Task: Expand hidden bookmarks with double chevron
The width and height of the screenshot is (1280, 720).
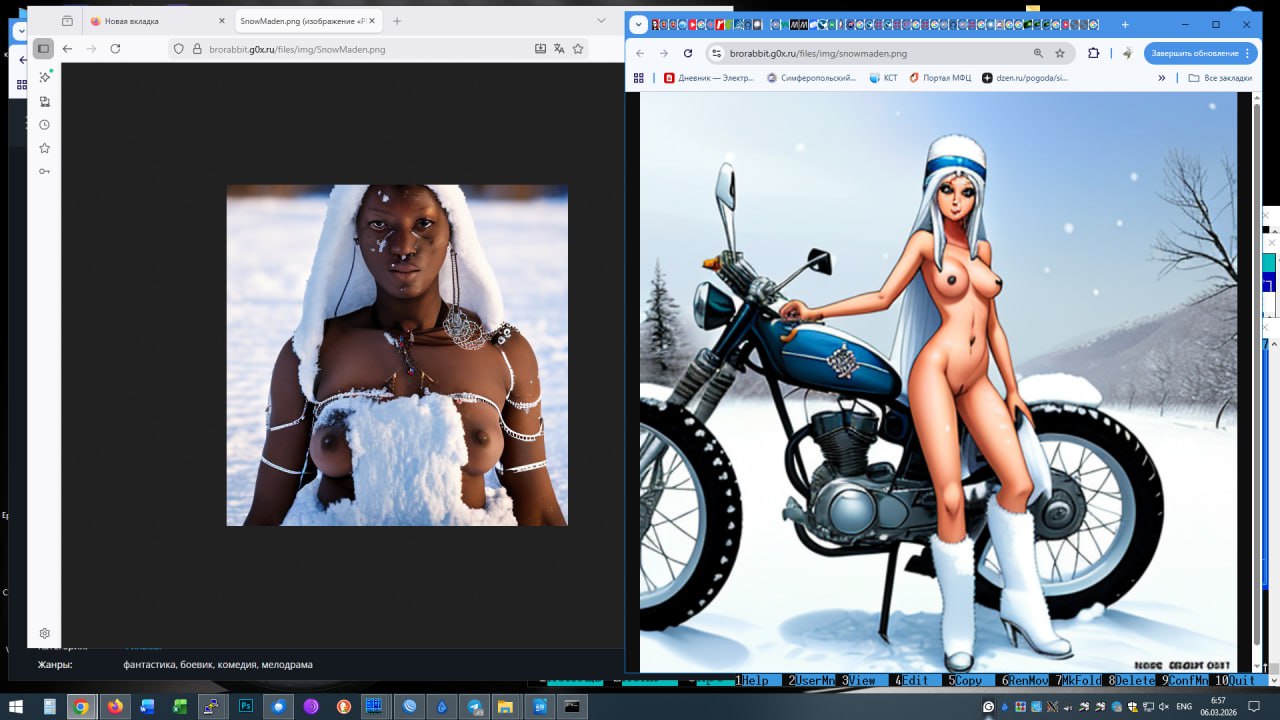Action: pos(1161,78)
